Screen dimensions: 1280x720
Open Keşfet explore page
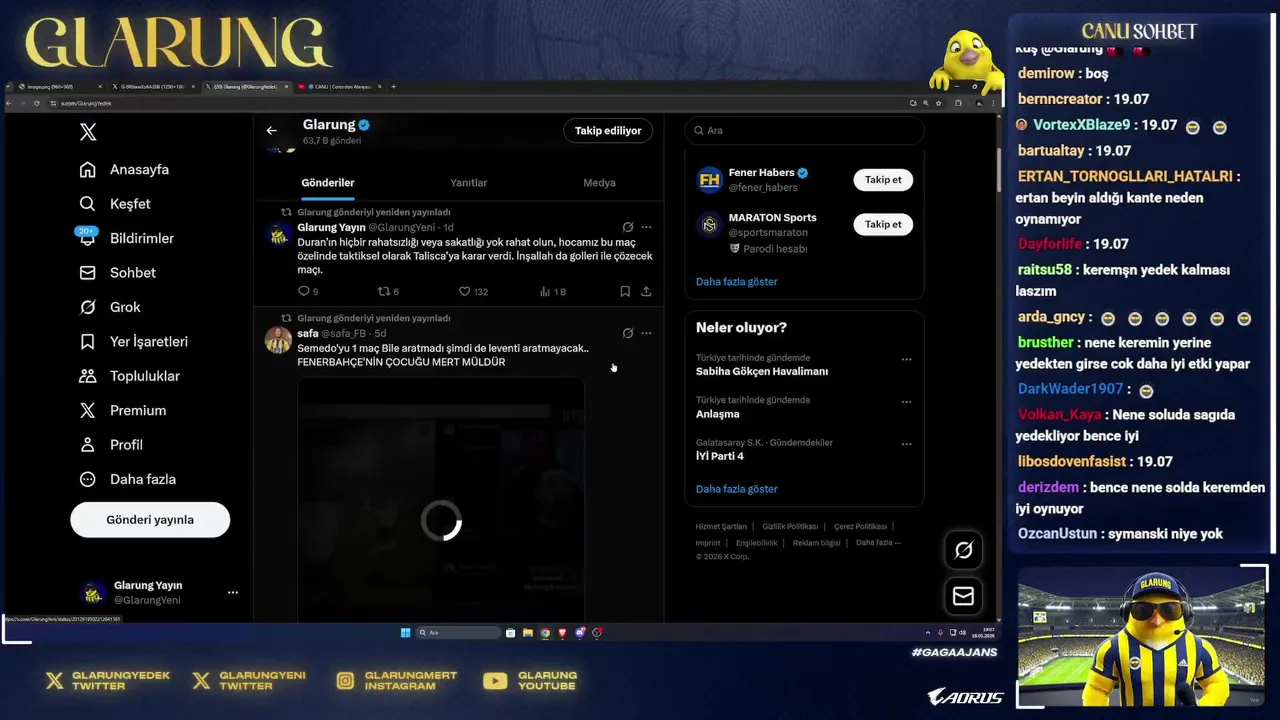pyautogui.click(x=115, y=204)
